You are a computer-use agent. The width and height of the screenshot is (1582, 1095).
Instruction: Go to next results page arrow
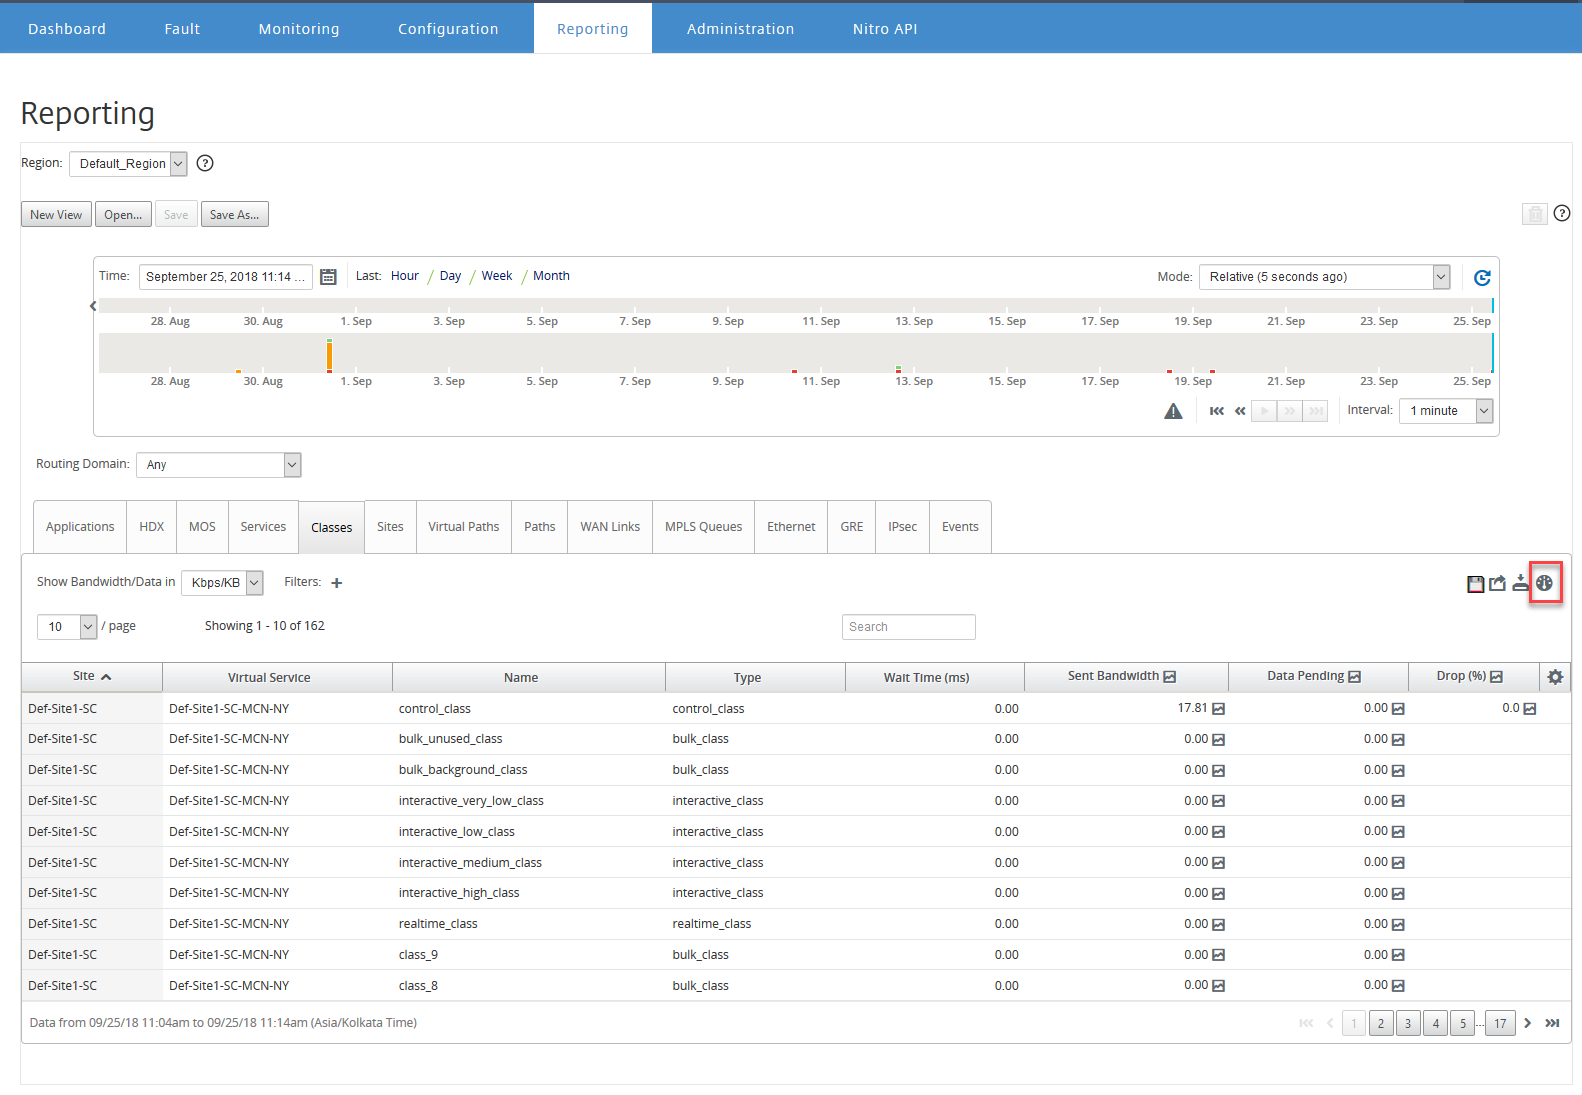tap(1527, 1023)
